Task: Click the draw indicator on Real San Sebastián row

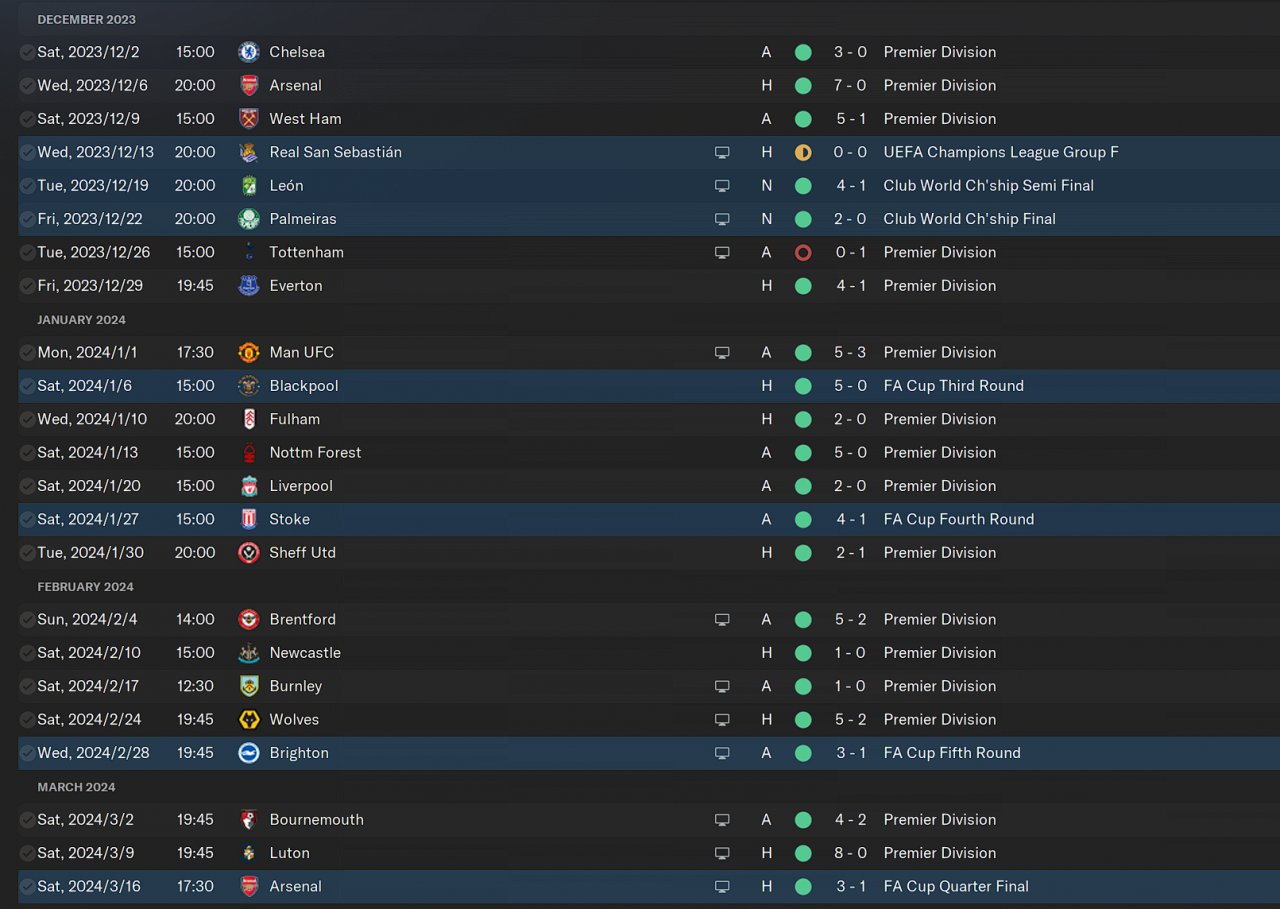Action: click(x=803, y=152)
